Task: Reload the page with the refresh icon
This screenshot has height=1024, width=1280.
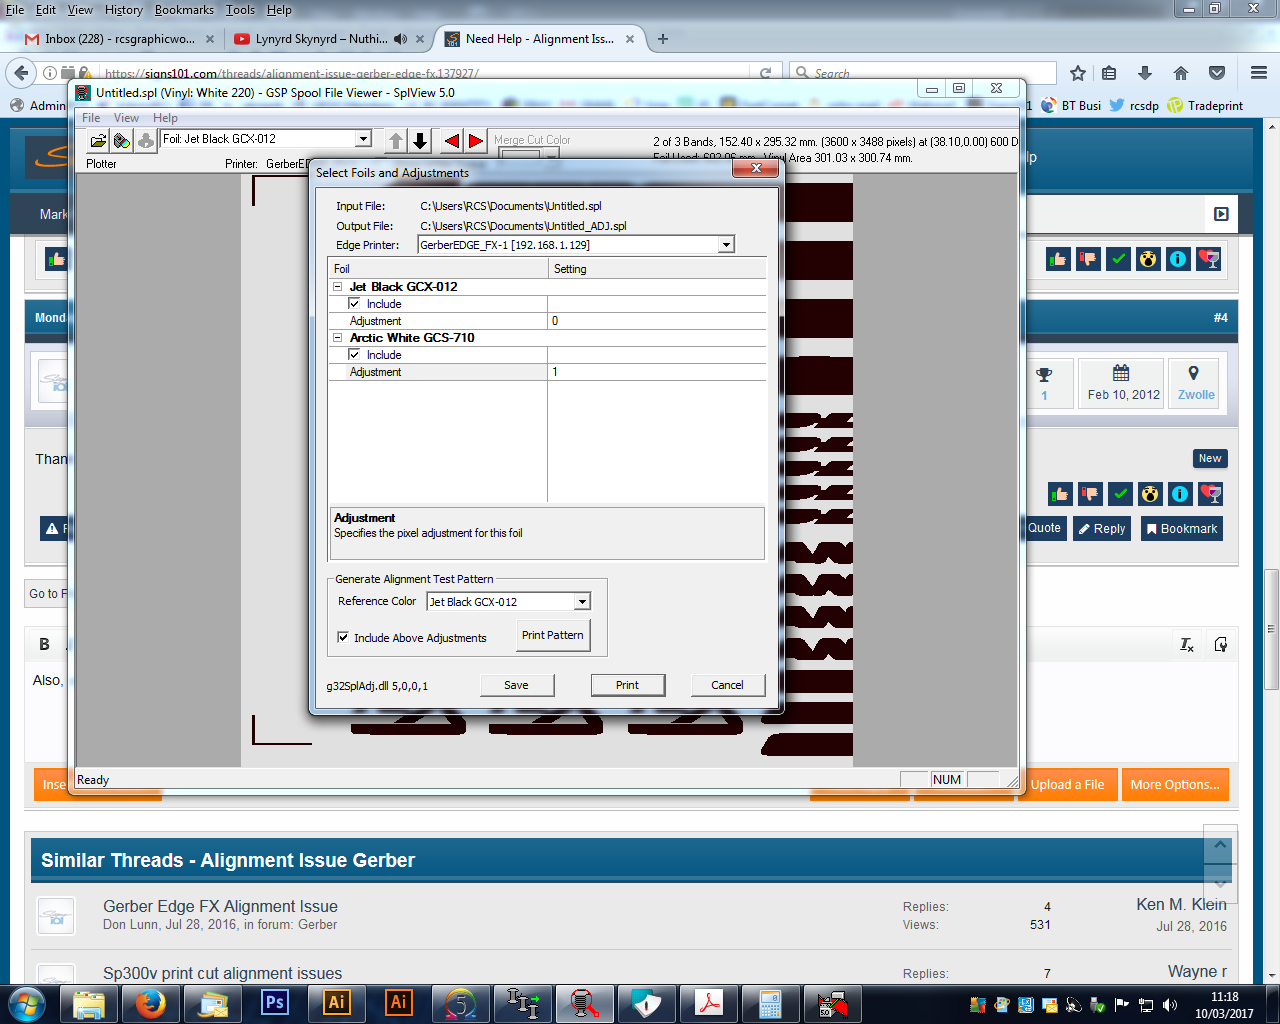Action: pyautogui.click(x=765, y=73)
